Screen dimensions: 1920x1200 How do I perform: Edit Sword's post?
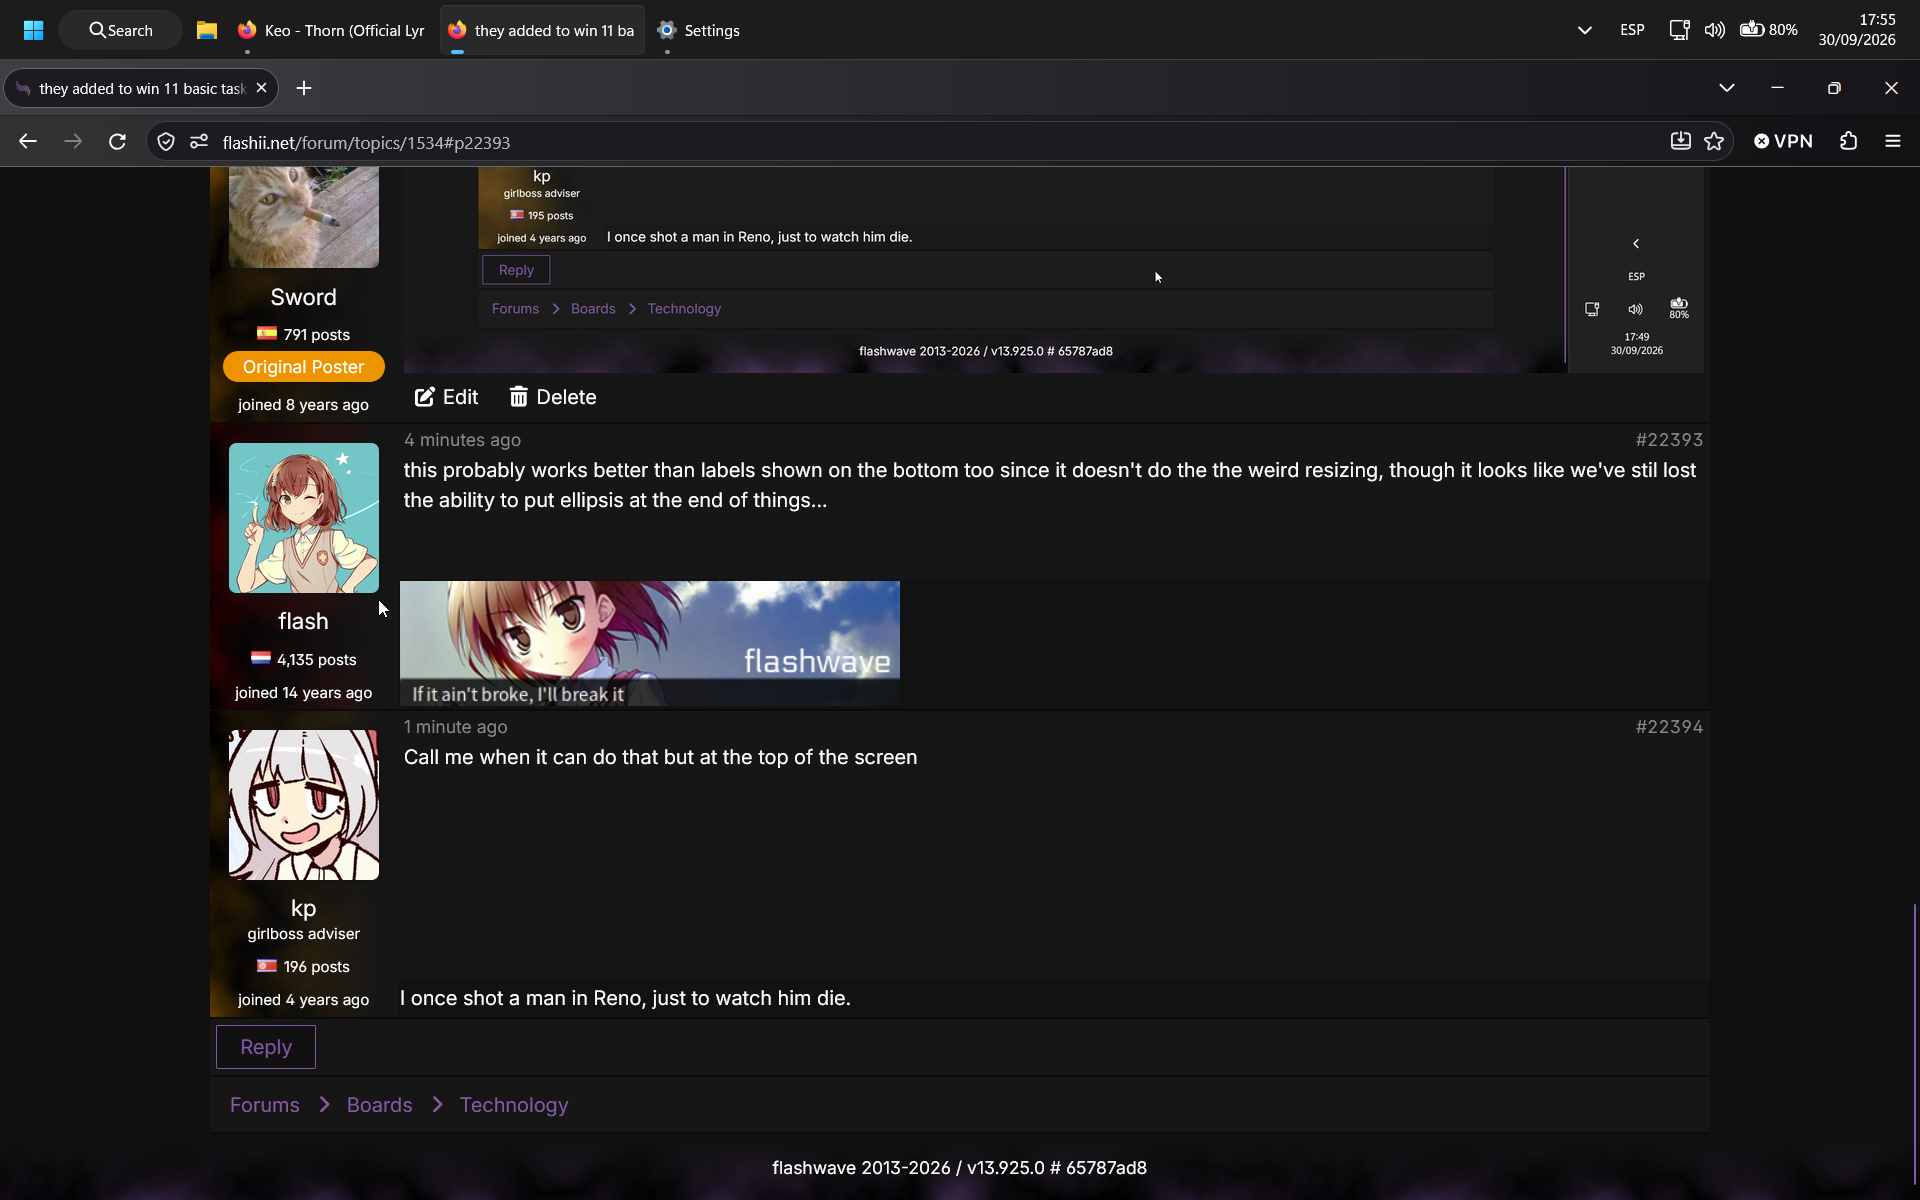tap(446, 397)
